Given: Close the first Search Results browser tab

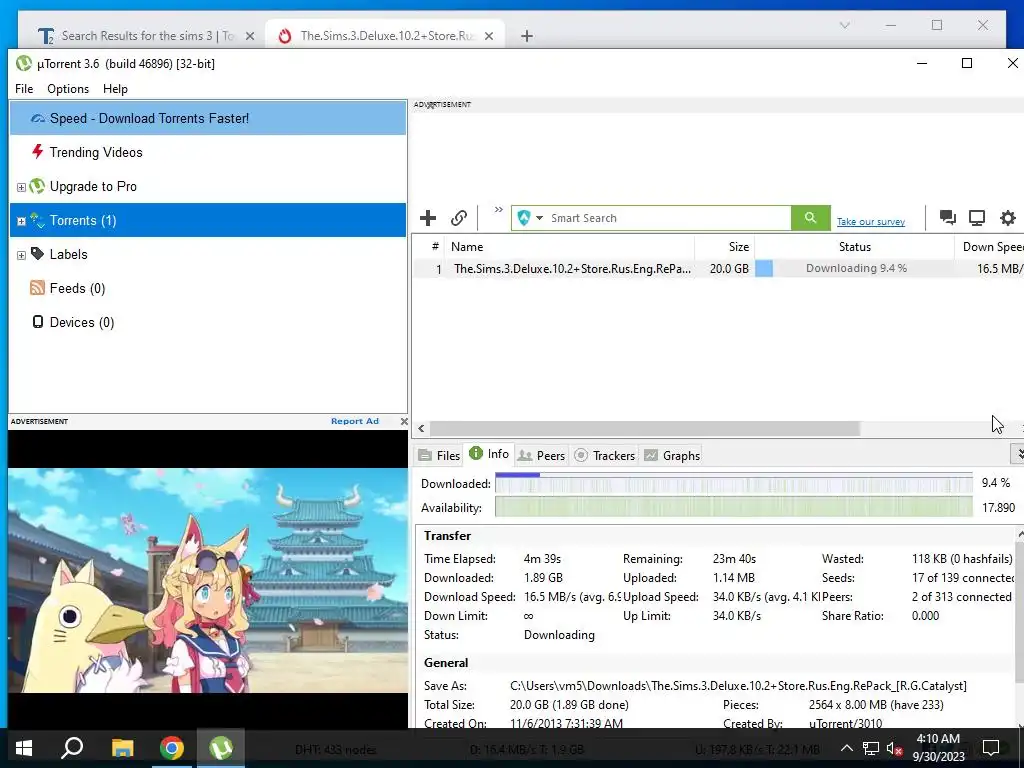Looking at the screenshot, I should tap(249, 37).
